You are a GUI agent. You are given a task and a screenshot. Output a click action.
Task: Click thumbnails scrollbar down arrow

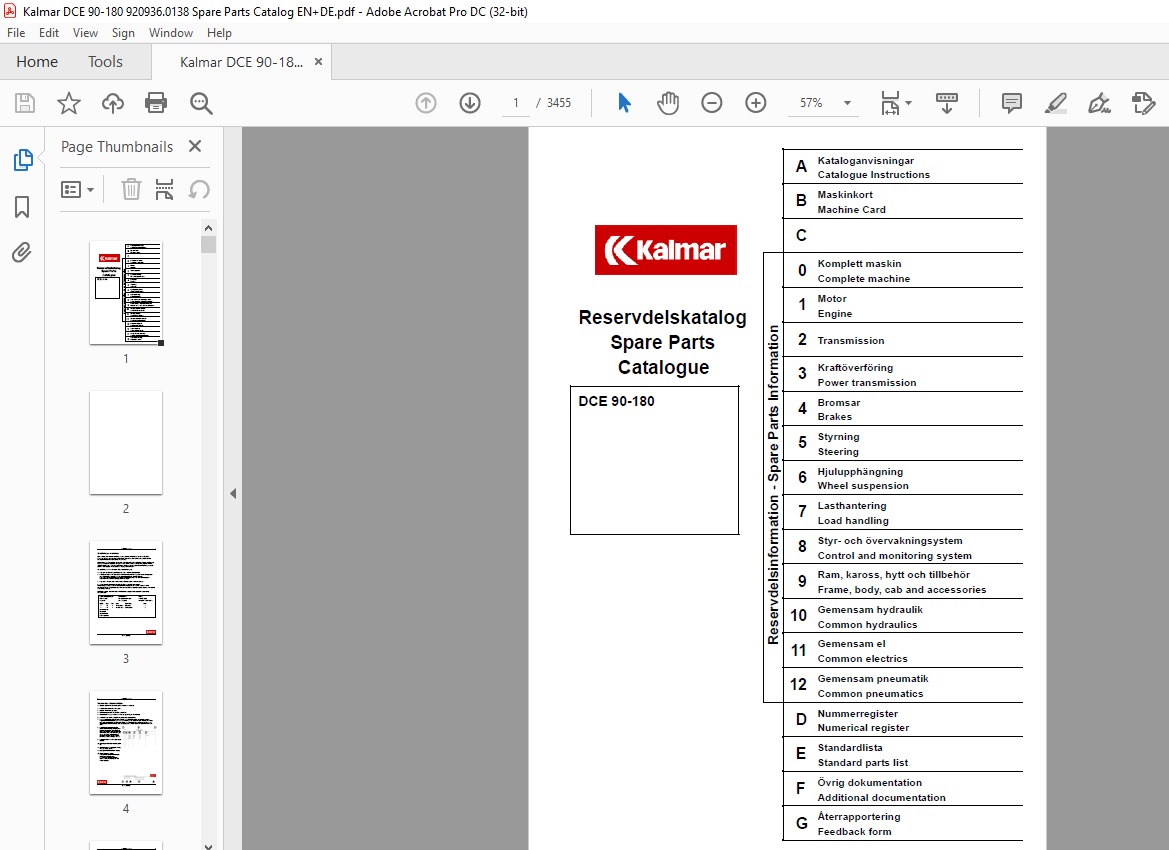click(208, 845)
